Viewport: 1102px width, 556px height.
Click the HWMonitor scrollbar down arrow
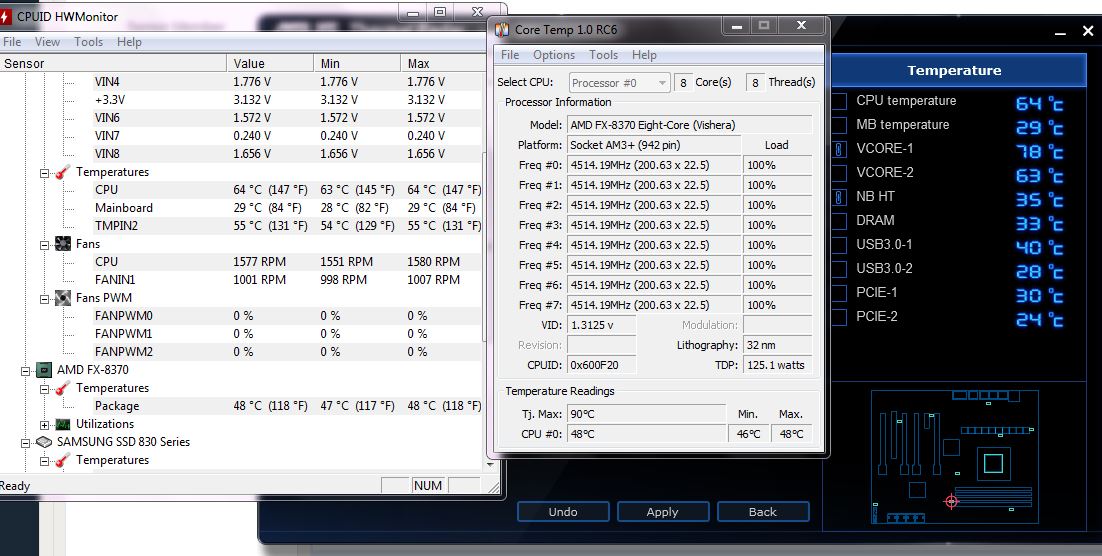(489, 465)
